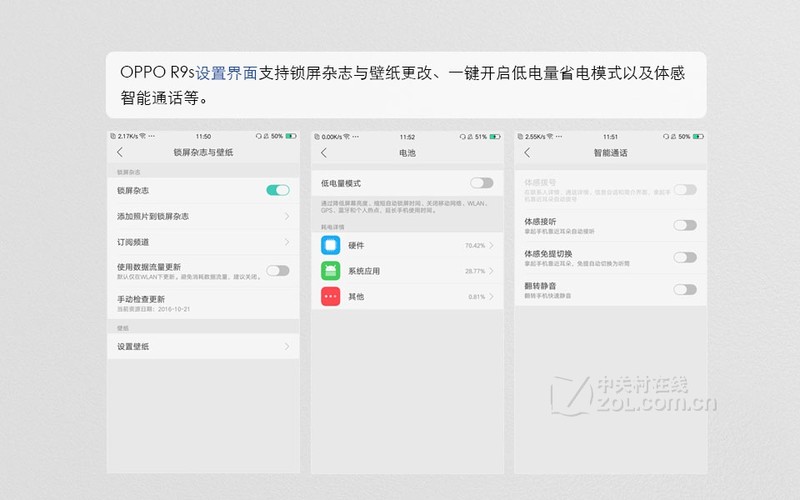Click 翻转静音 label
The width and height of the screenshot is (800, 500).
coord(540,286)
